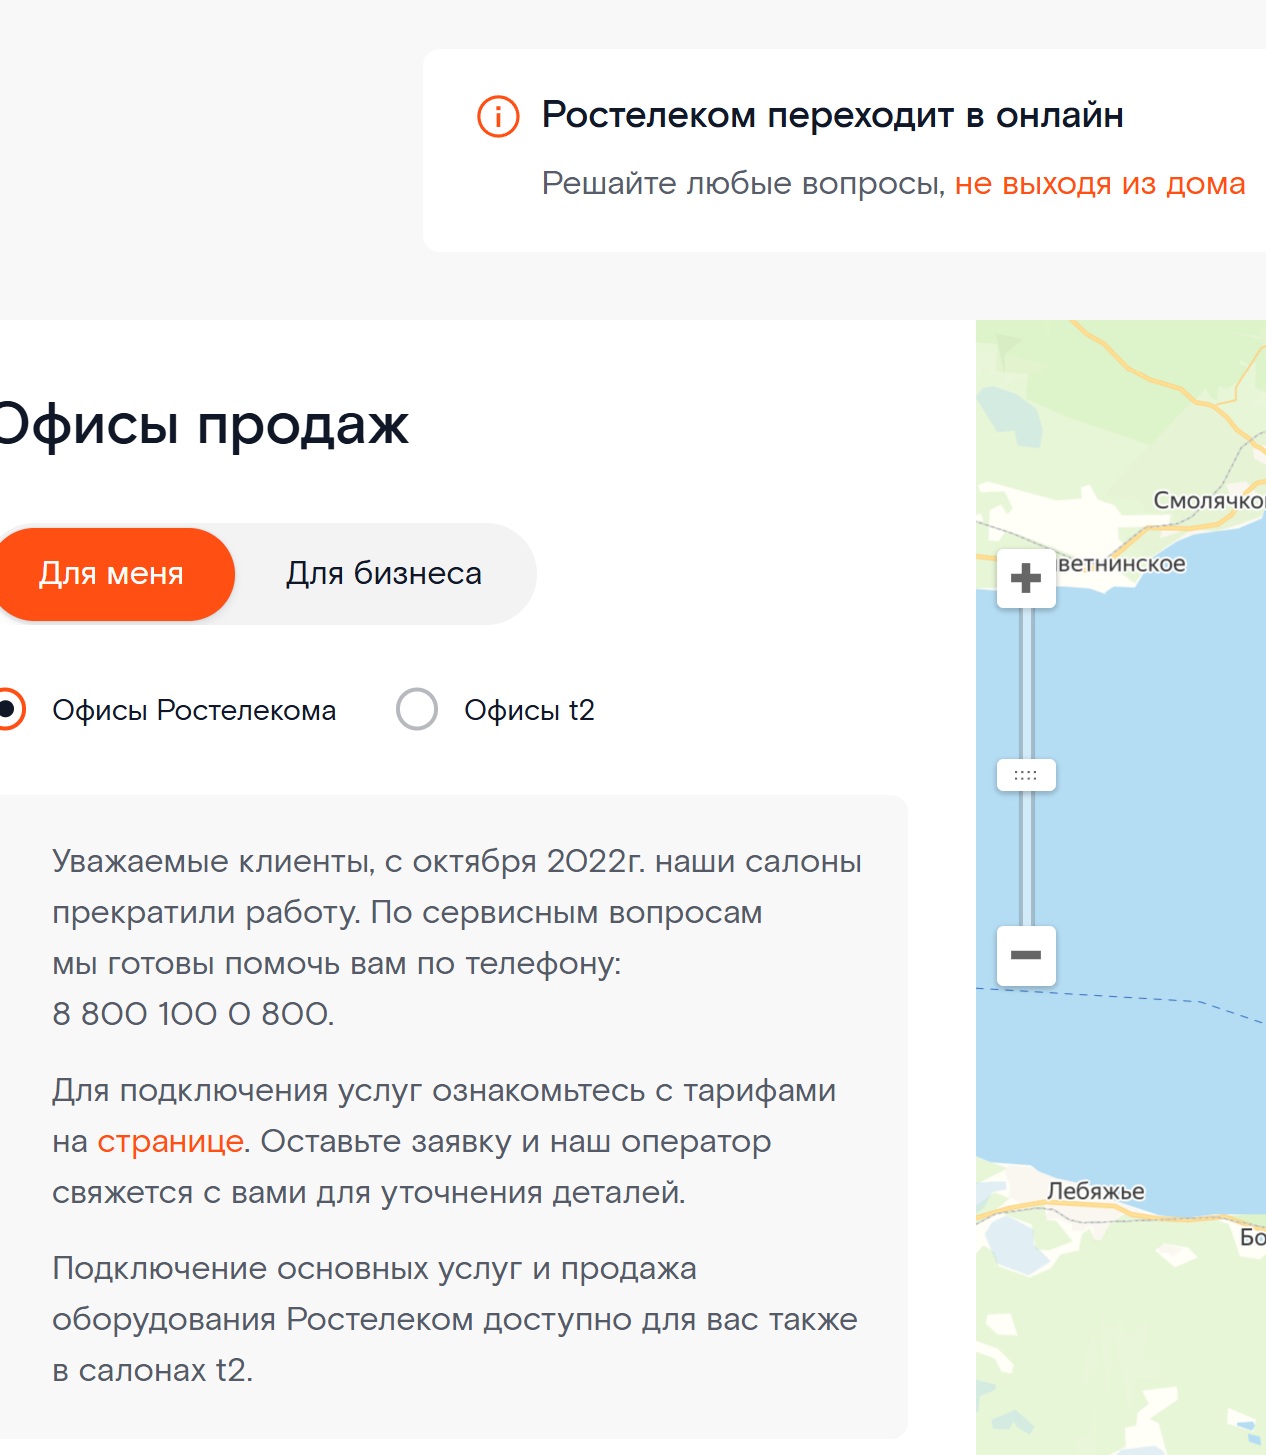Open the не выходя из дома link
This screenshot has height=1455, width=1266.
pos(1100,184)
